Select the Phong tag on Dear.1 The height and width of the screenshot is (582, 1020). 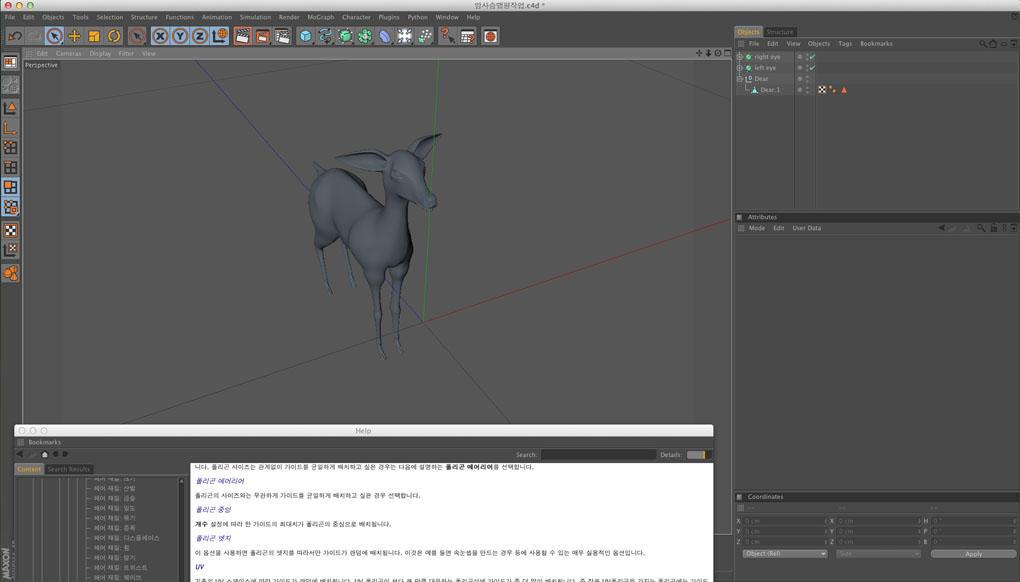click(x=833, y=90)
